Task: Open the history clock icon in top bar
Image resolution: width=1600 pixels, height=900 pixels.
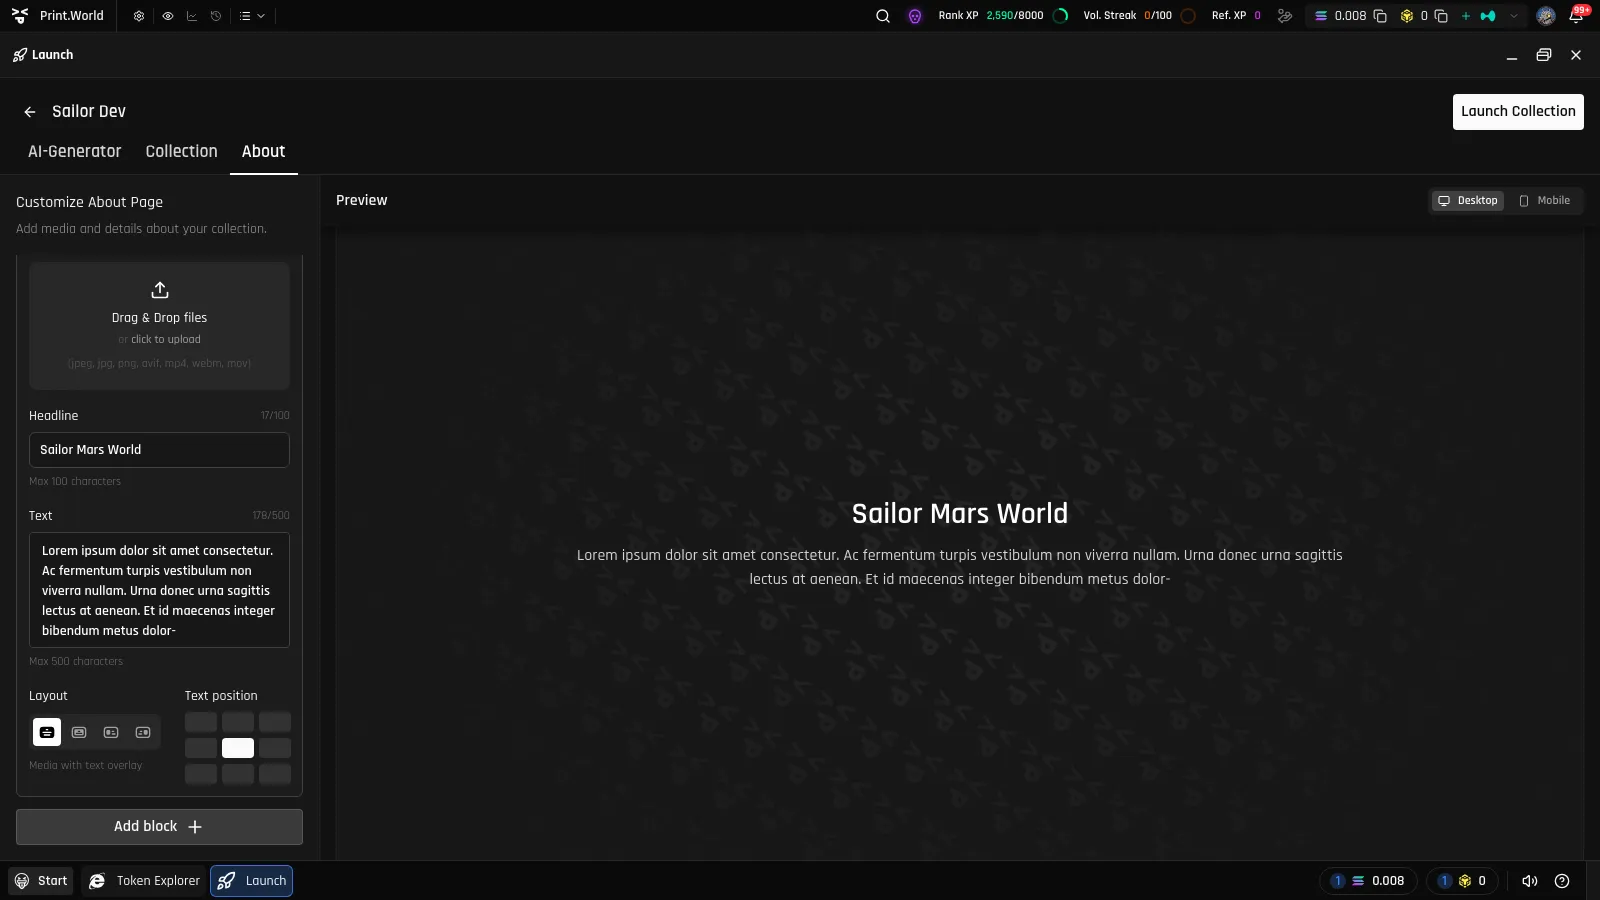Action: (216, 16)
